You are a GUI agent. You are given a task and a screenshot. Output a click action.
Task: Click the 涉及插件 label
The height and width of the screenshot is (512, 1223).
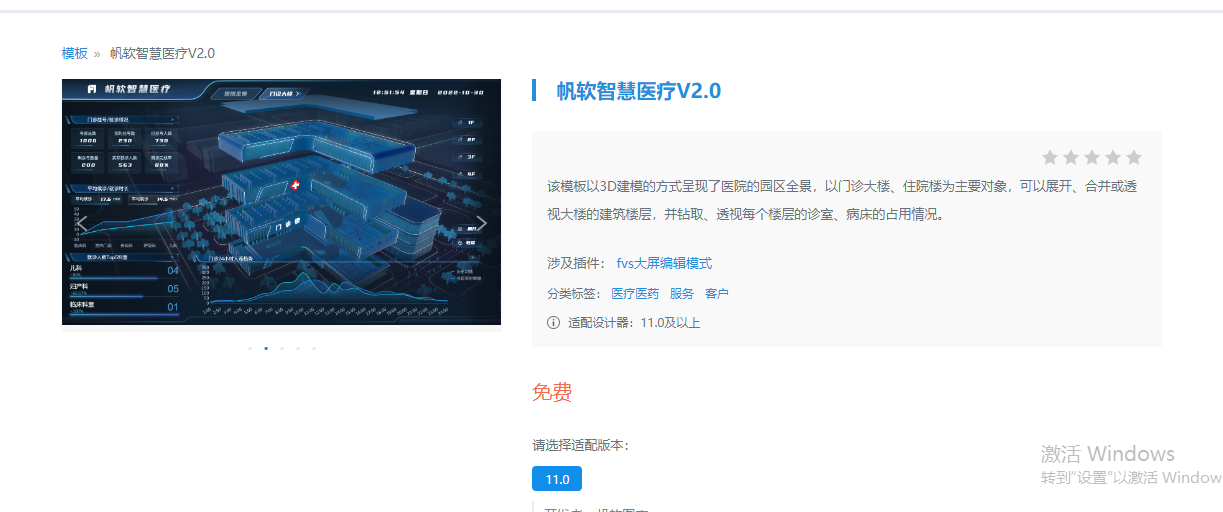coord(576,263)
